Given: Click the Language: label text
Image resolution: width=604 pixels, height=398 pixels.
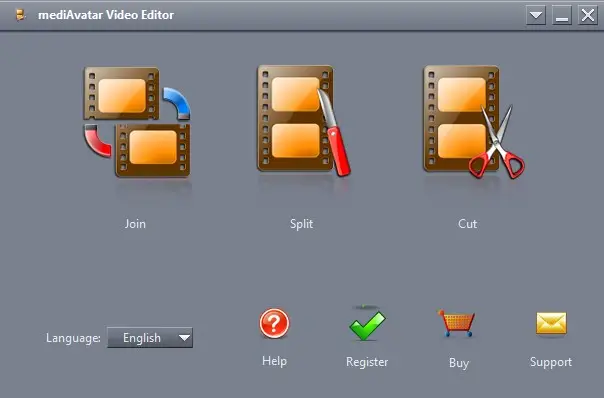Looking at the screenshot, I should tap(73, 338).
